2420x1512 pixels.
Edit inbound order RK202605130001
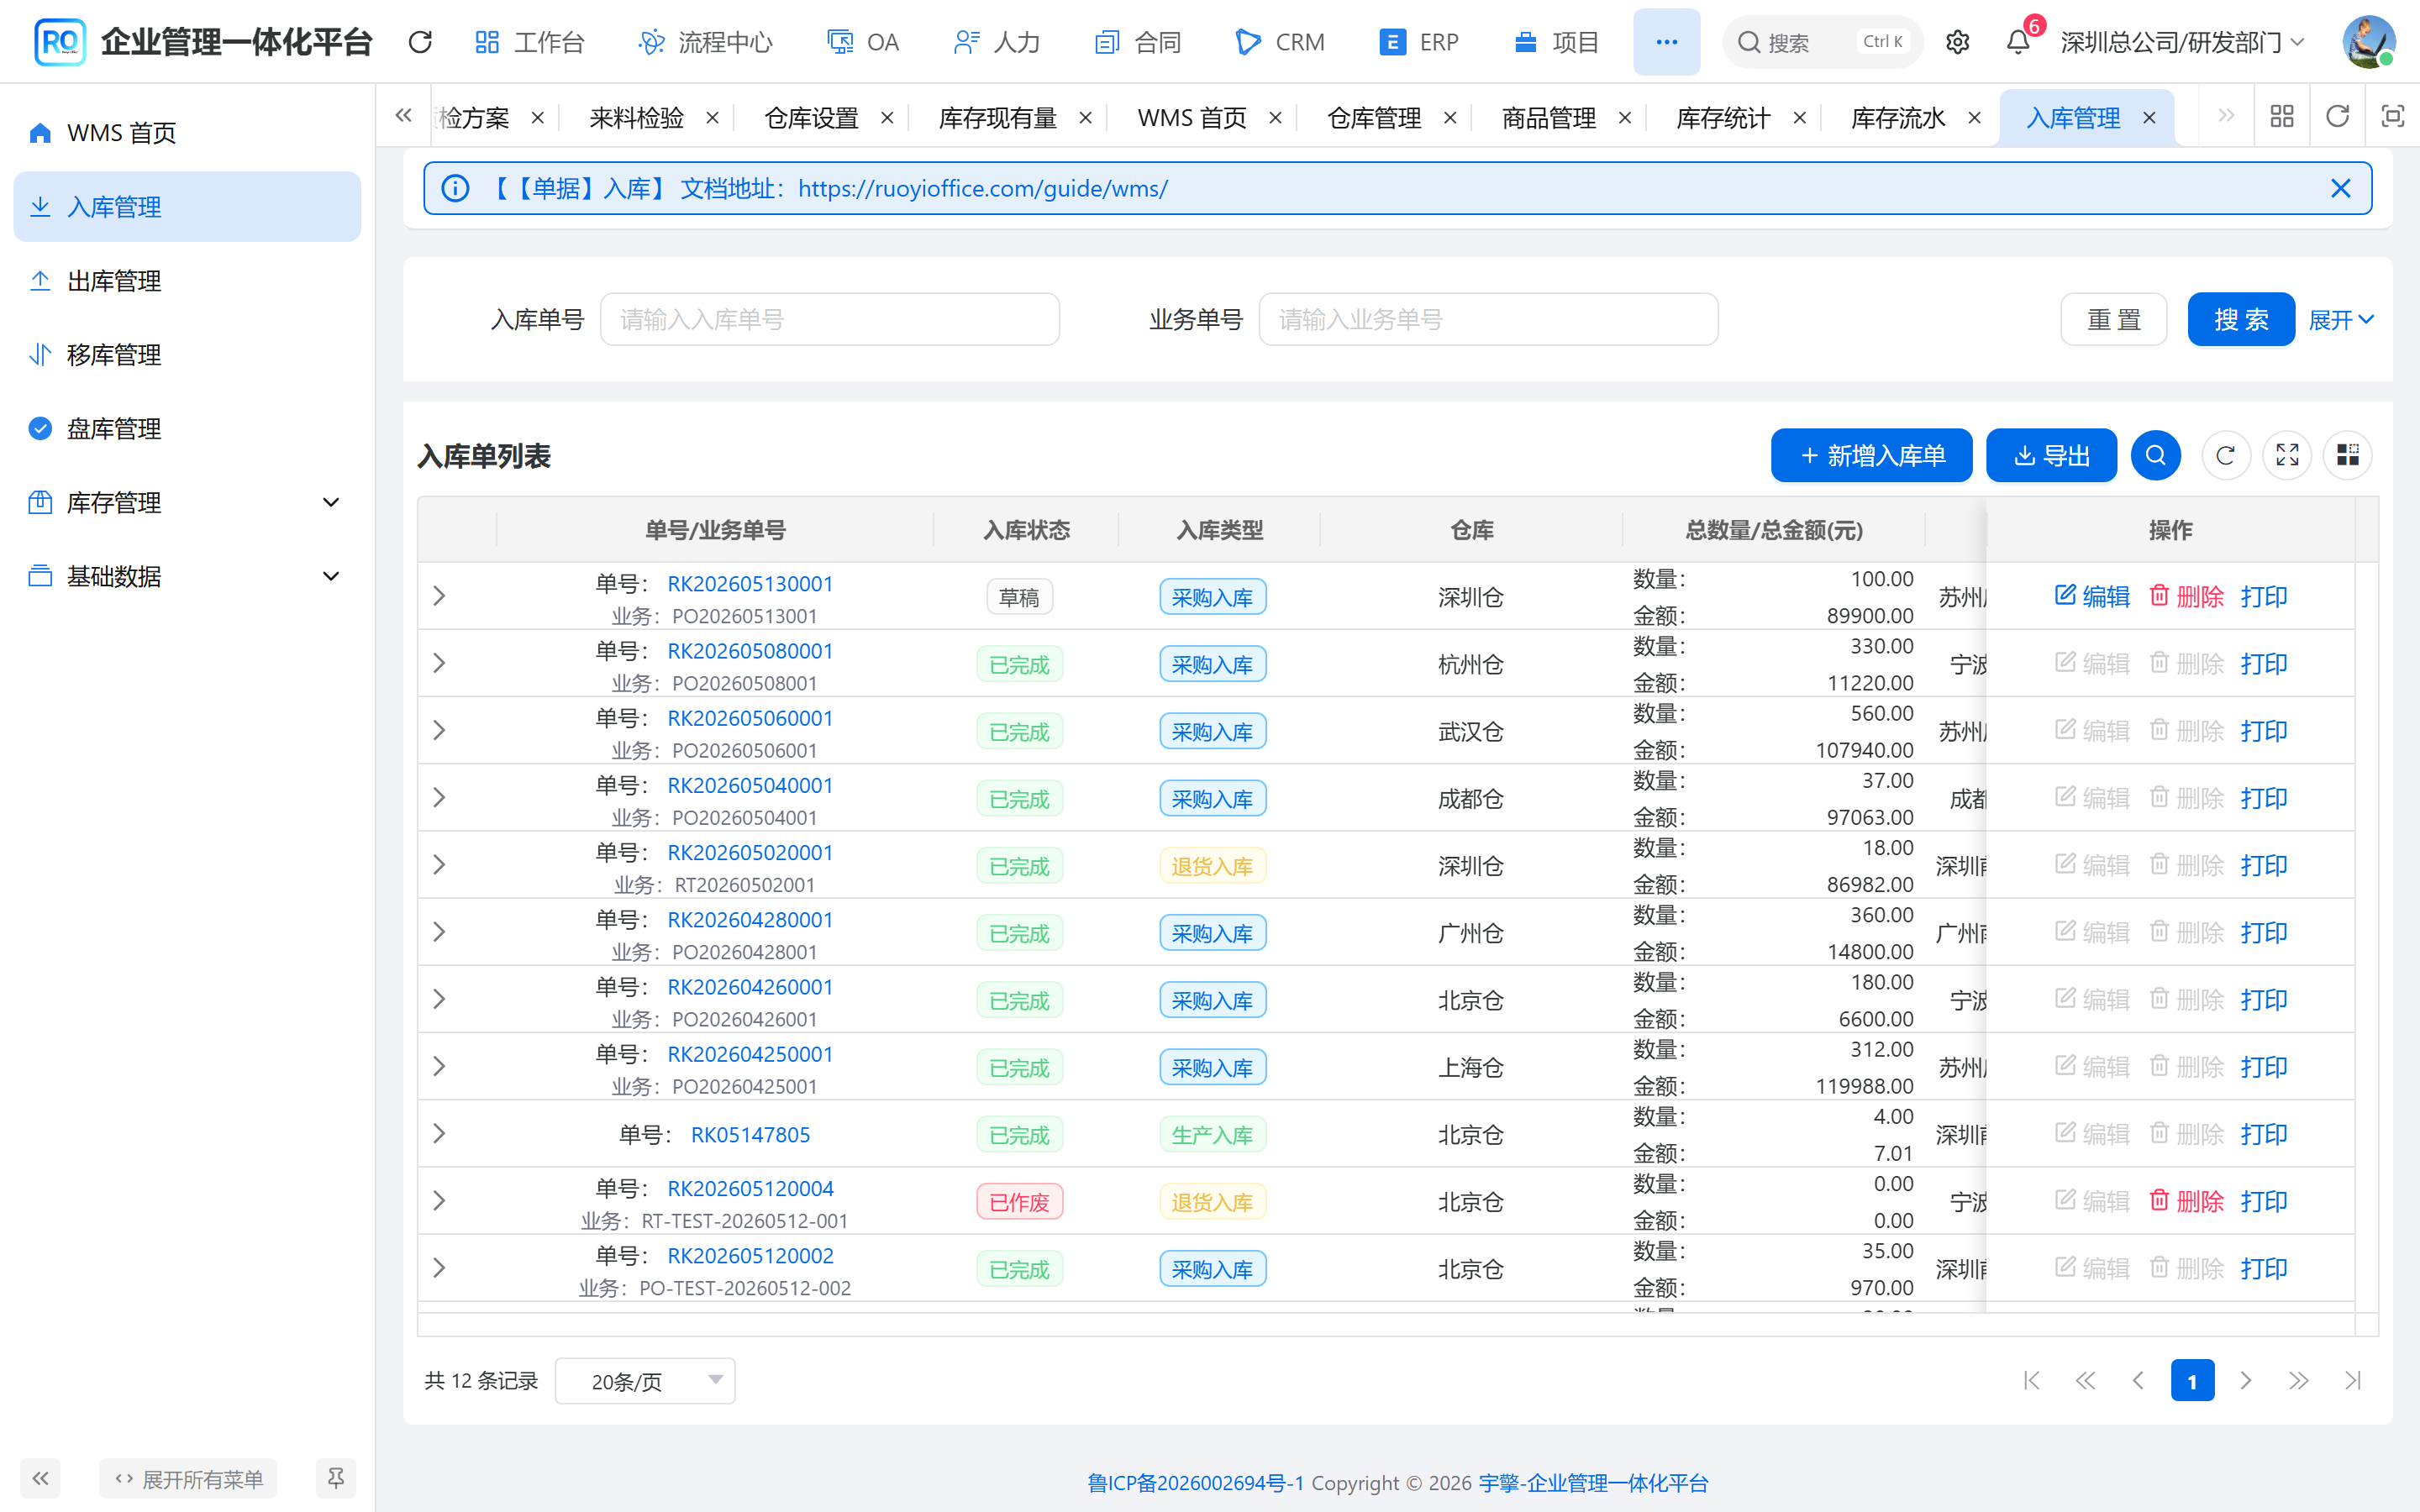(2092, 596)
